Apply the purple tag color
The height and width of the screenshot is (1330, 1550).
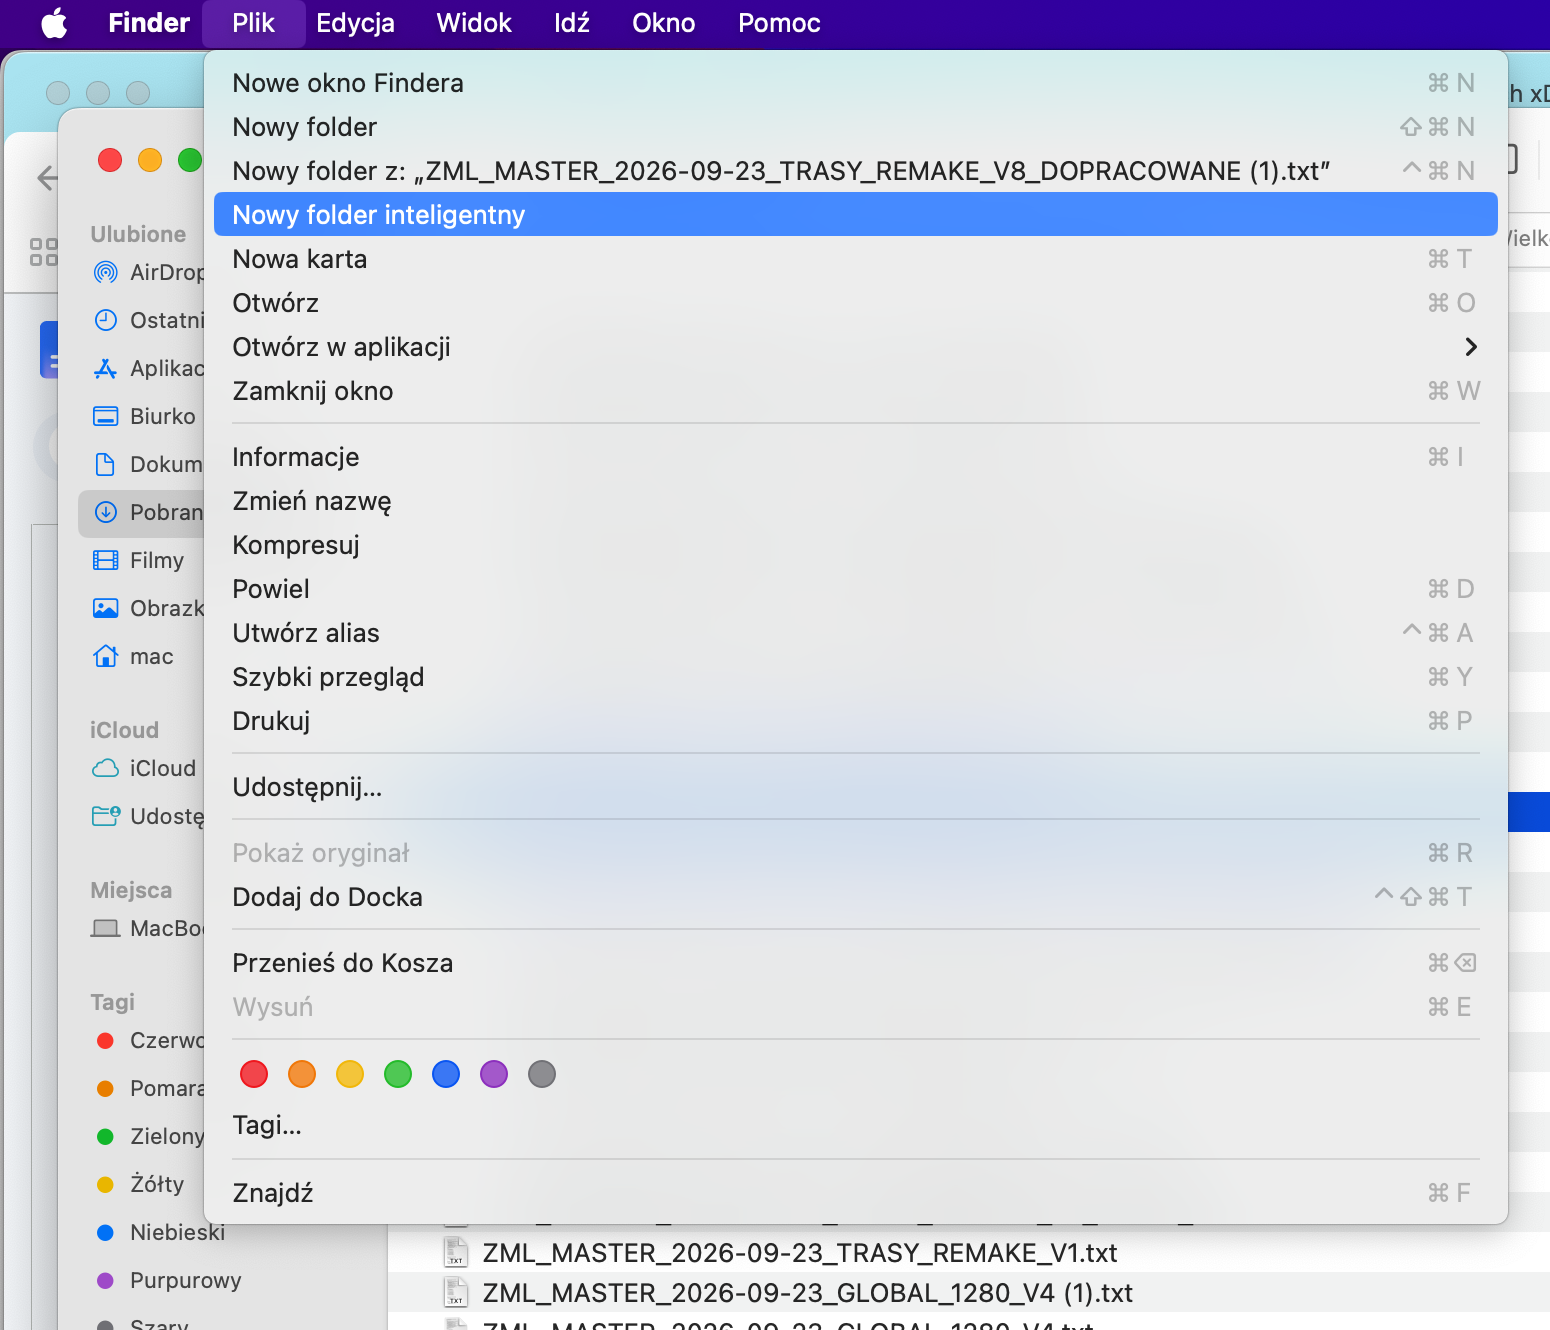(494, 1074)
